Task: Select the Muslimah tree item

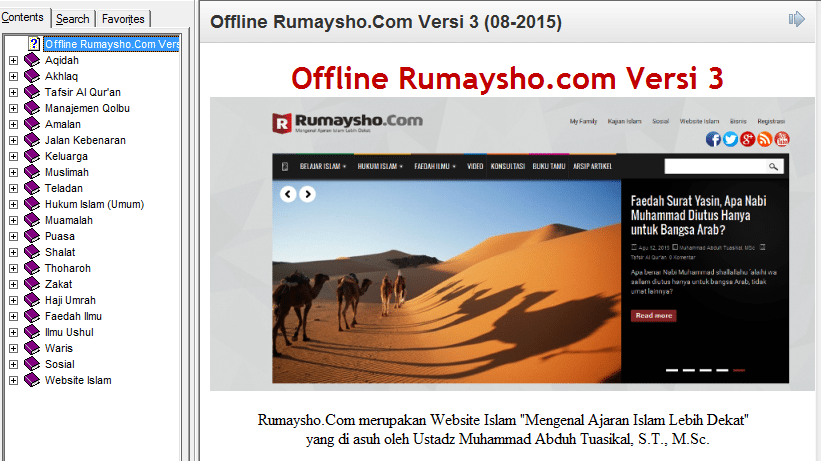Action: pos(66,172)
